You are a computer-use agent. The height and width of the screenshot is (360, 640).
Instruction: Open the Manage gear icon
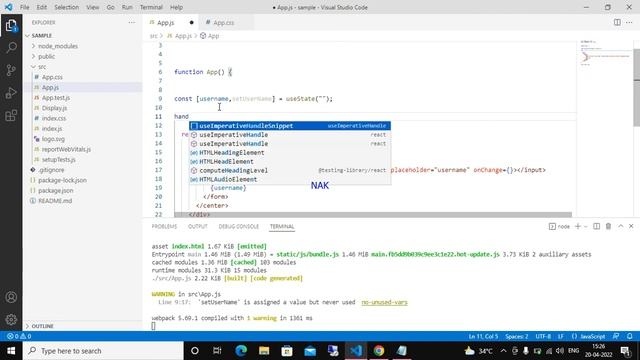pyautogui.click(x=11, y=319)
